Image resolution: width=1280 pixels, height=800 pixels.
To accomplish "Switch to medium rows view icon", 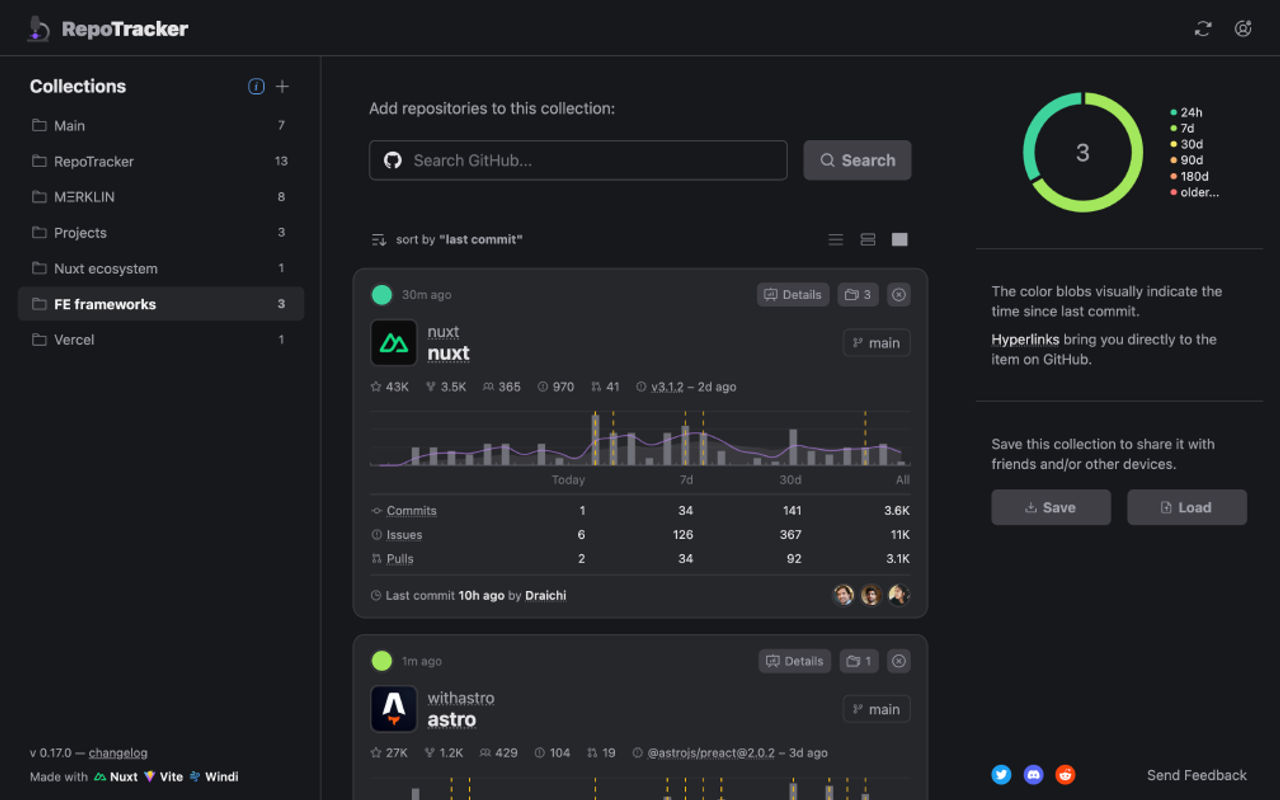I will 868,240.
